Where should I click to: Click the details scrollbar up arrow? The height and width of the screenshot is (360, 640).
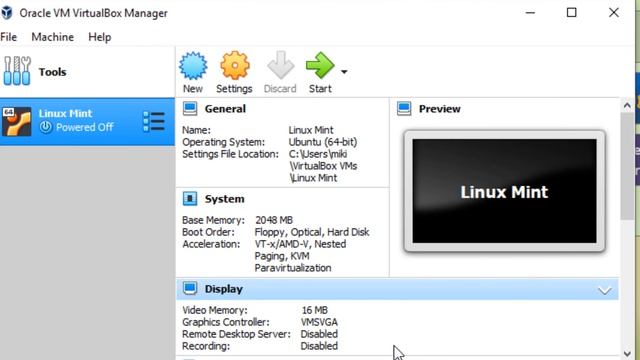[x=627, y=106]
